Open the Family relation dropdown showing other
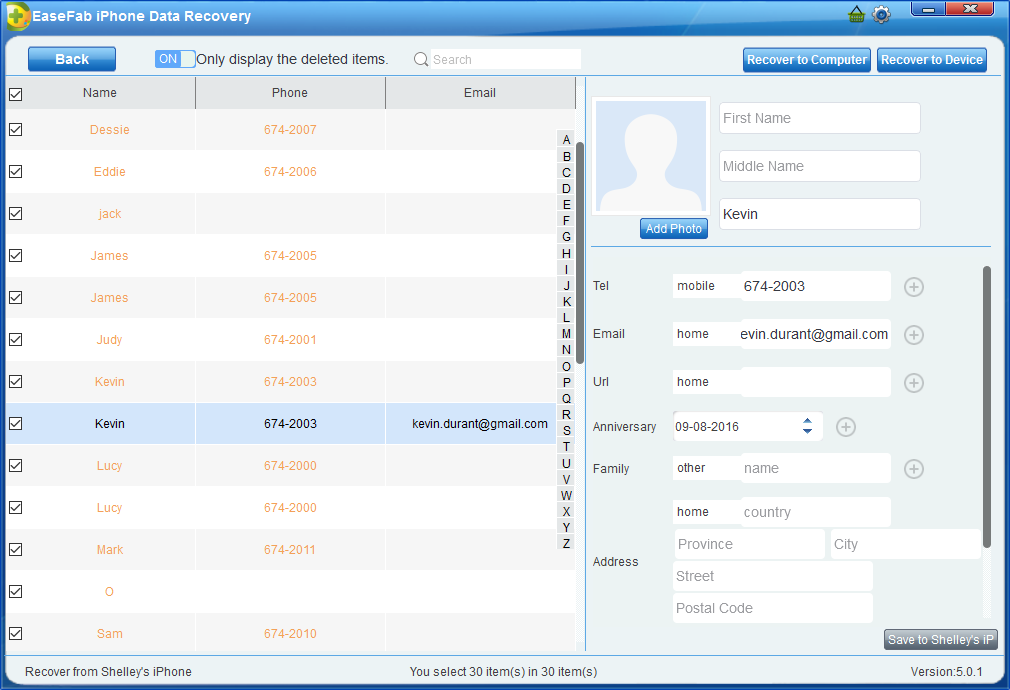This screenshot has height=690, width=1010. [706, 468]
